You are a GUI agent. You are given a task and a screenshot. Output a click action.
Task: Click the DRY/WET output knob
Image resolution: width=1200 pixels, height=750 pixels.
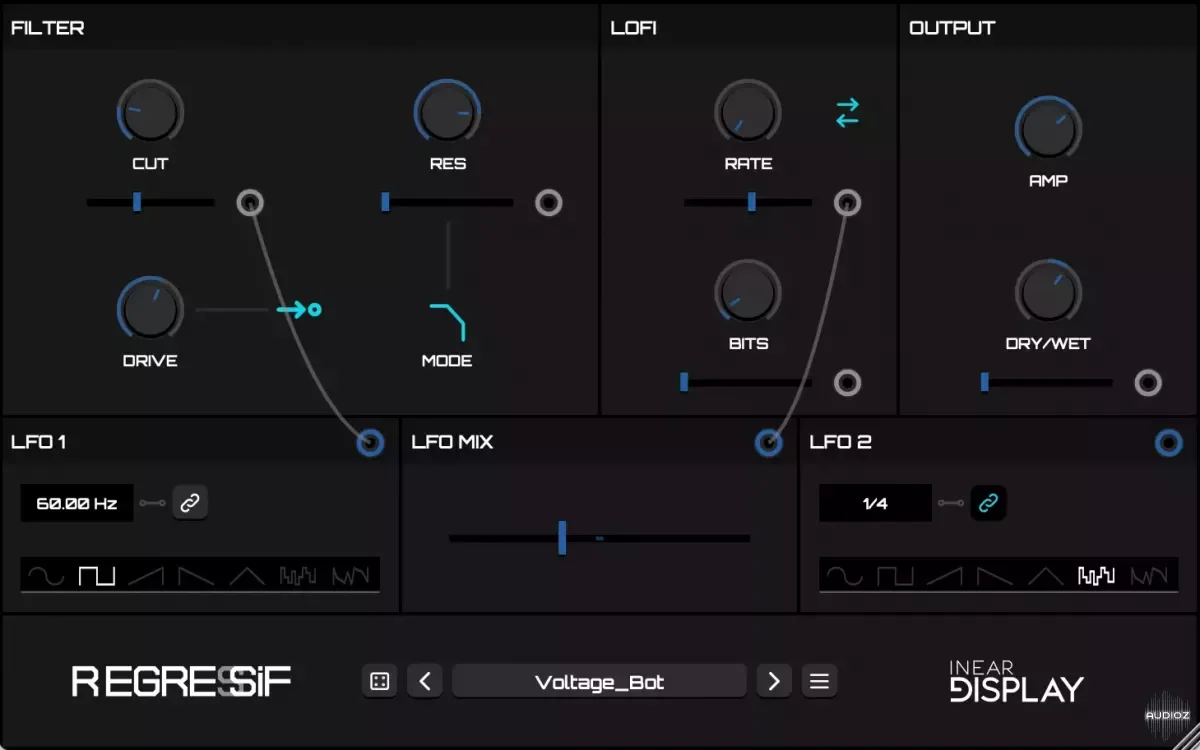pyautogui.click(x=1048, y=292)
